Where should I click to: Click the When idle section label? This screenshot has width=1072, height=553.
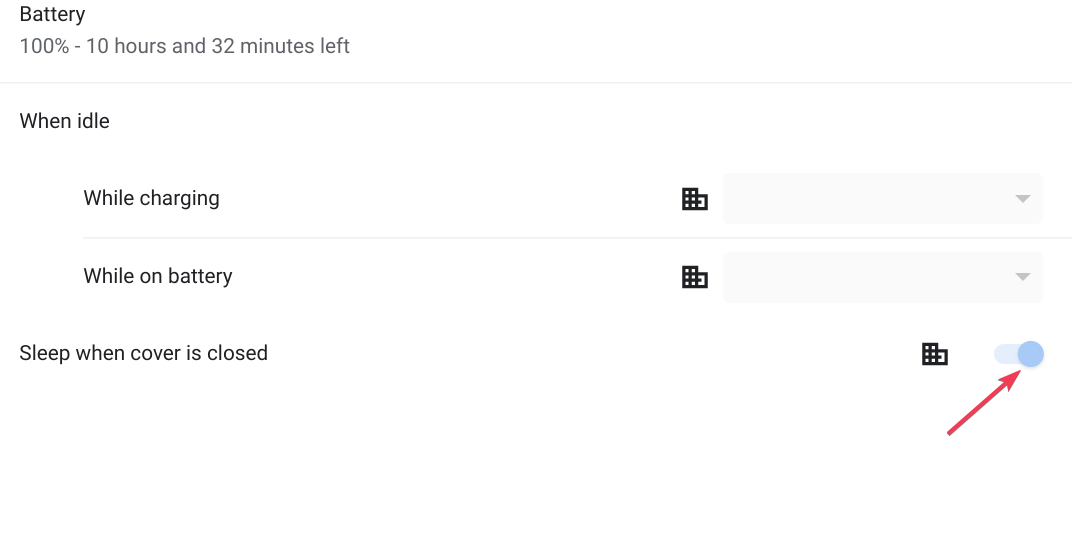pos(64,121)
